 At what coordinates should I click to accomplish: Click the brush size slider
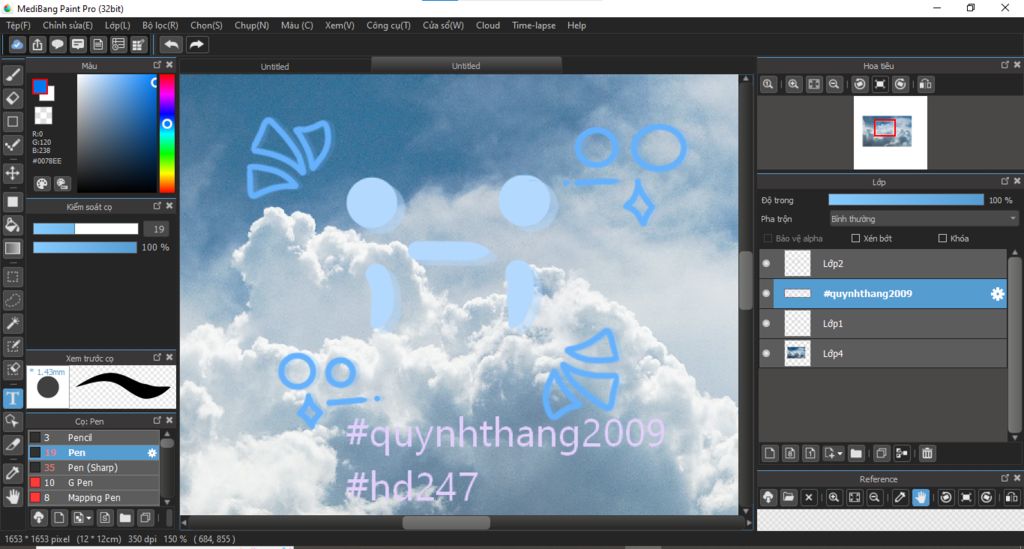[x=86, y=229]
